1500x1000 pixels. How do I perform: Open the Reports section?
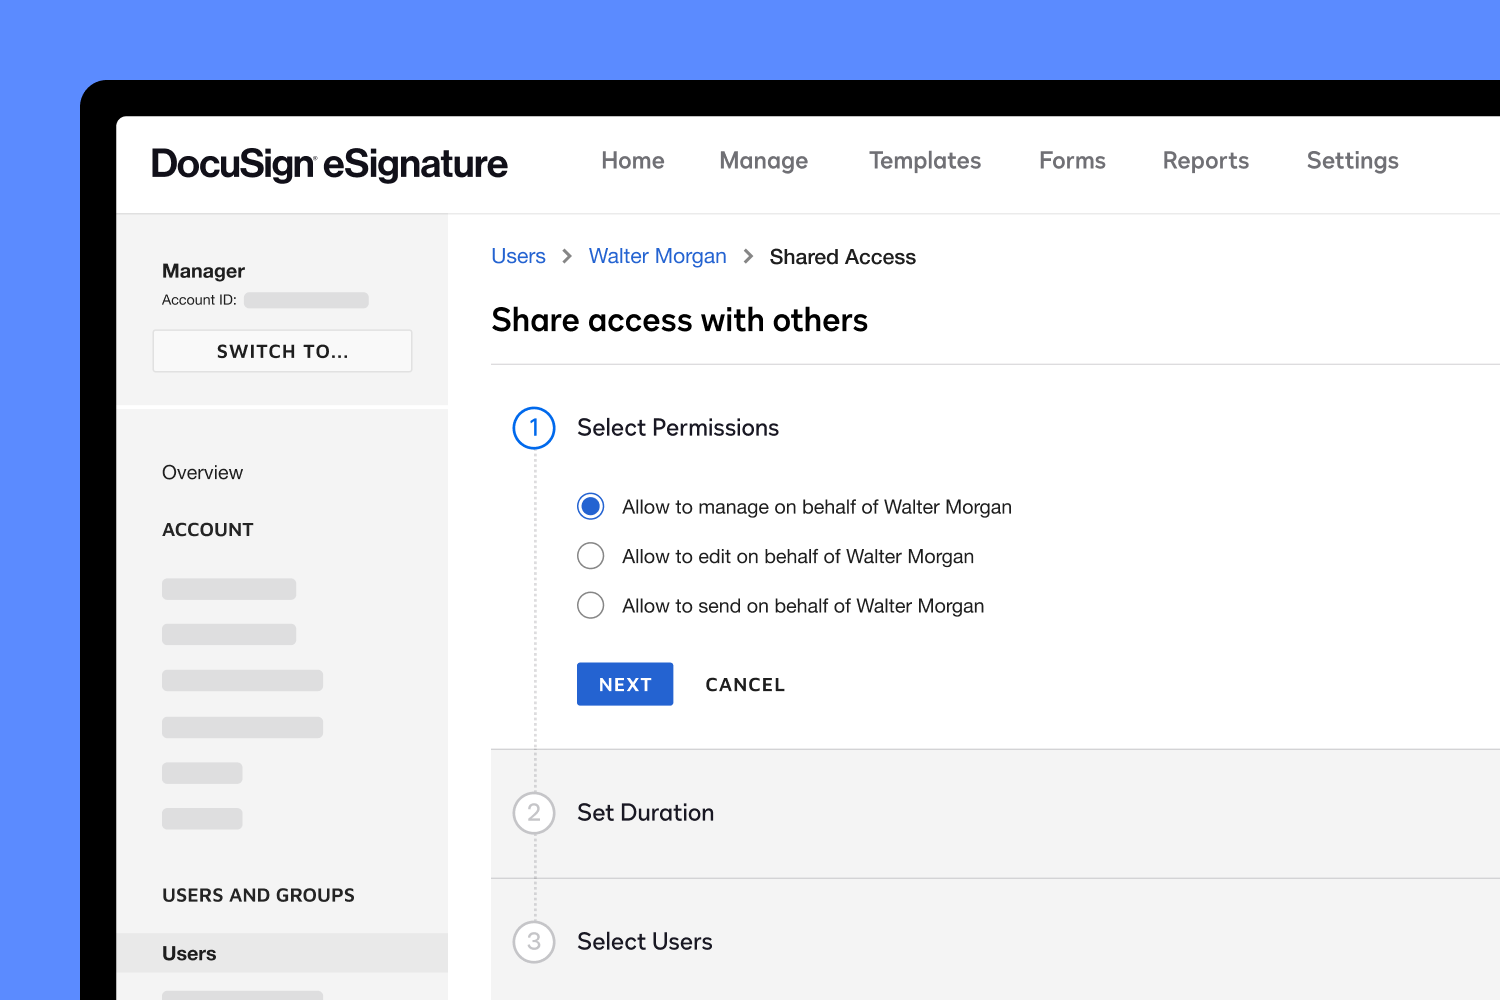(x=1205, y=160)
